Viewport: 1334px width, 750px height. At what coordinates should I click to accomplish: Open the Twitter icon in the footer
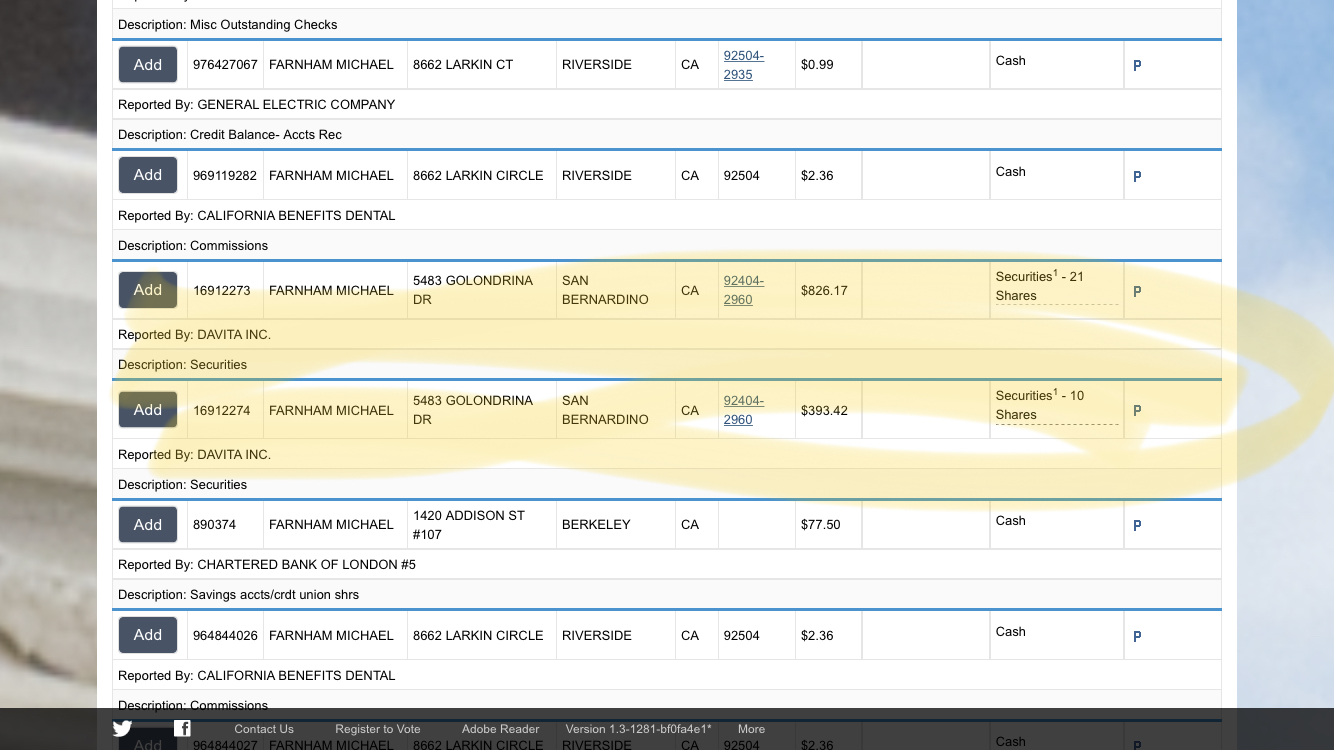tap(122, 729)
